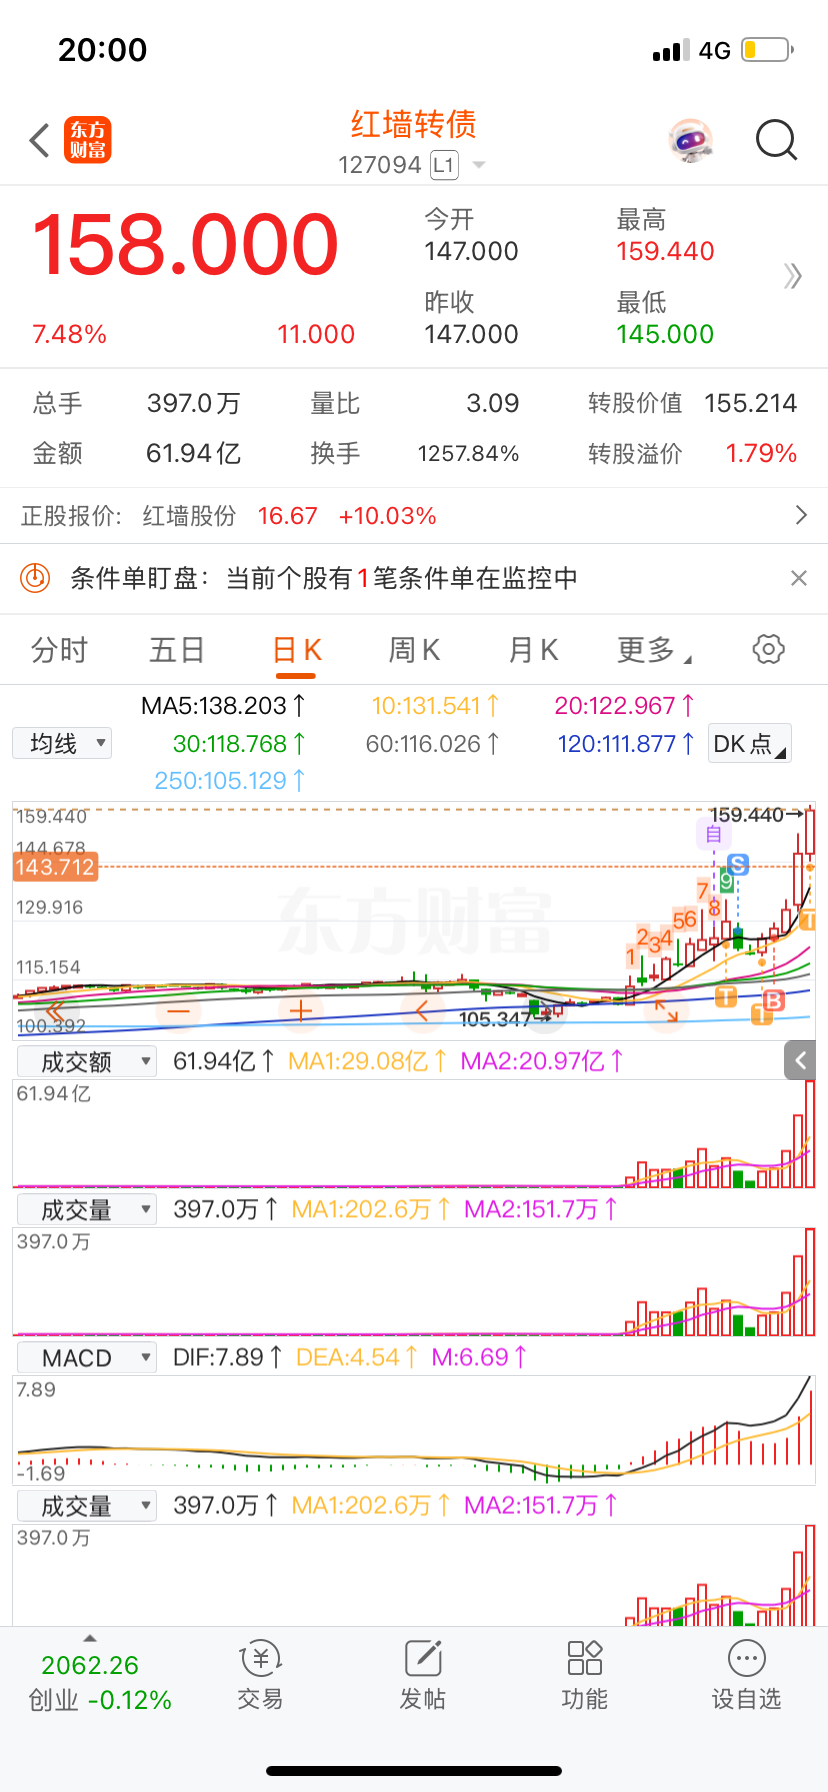Tap the diagonal expand chart icon

point(666,1011)
